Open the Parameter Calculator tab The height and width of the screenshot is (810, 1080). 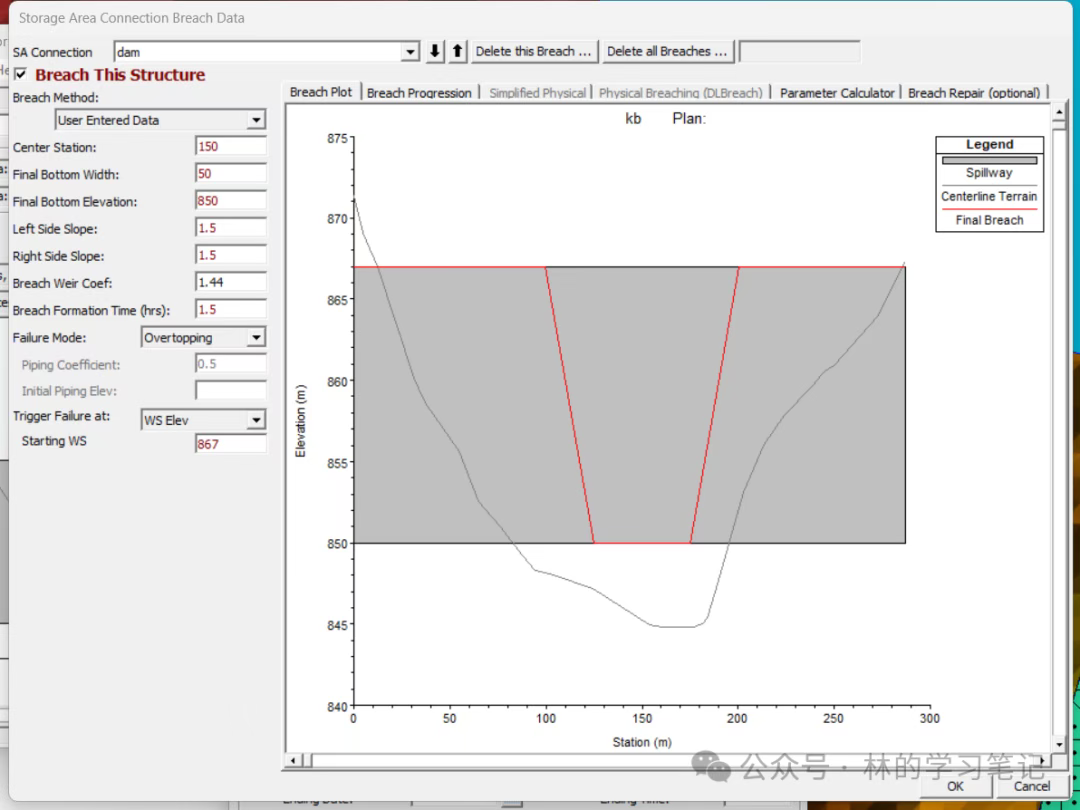point(837,93)
